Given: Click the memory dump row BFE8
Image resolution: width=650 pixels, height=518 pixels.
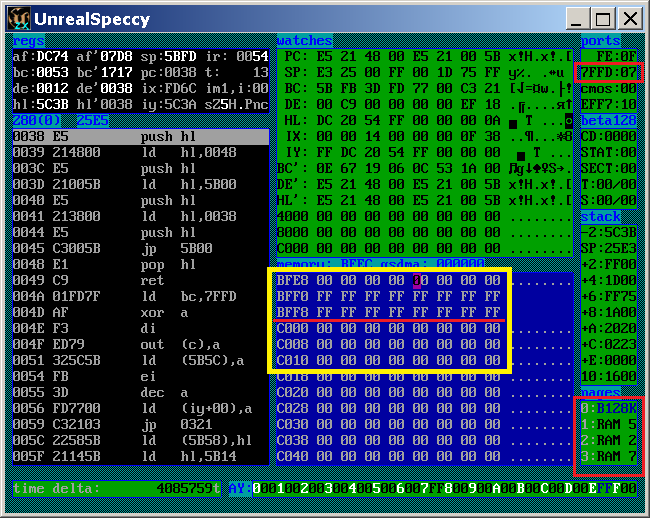Looking at the screenshot, I should (x=425, y=281).
